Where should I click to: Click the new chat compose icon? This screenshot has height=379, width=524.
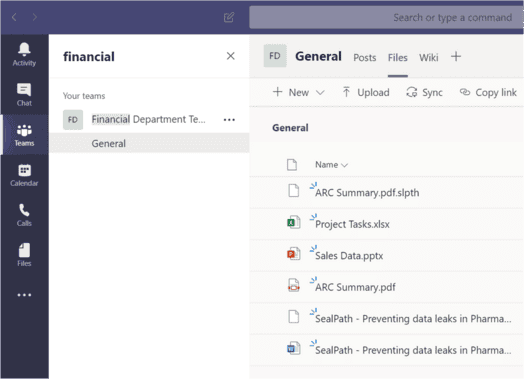[229, 17]
